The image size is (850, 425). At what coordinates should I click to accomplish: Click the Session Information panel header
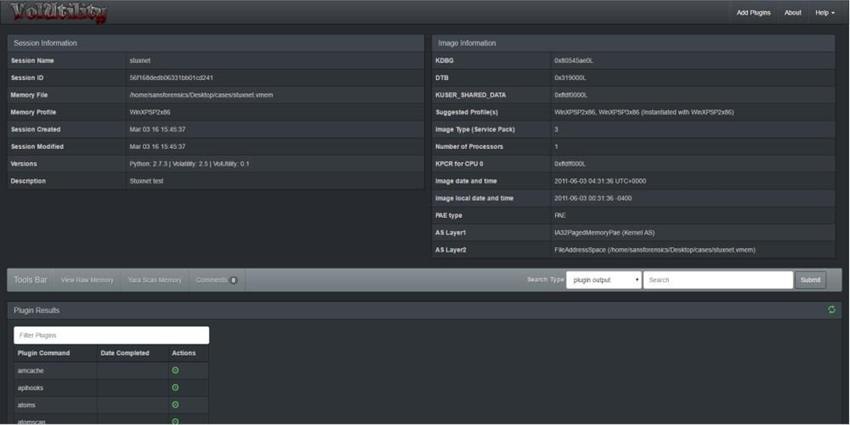(216, 43)
